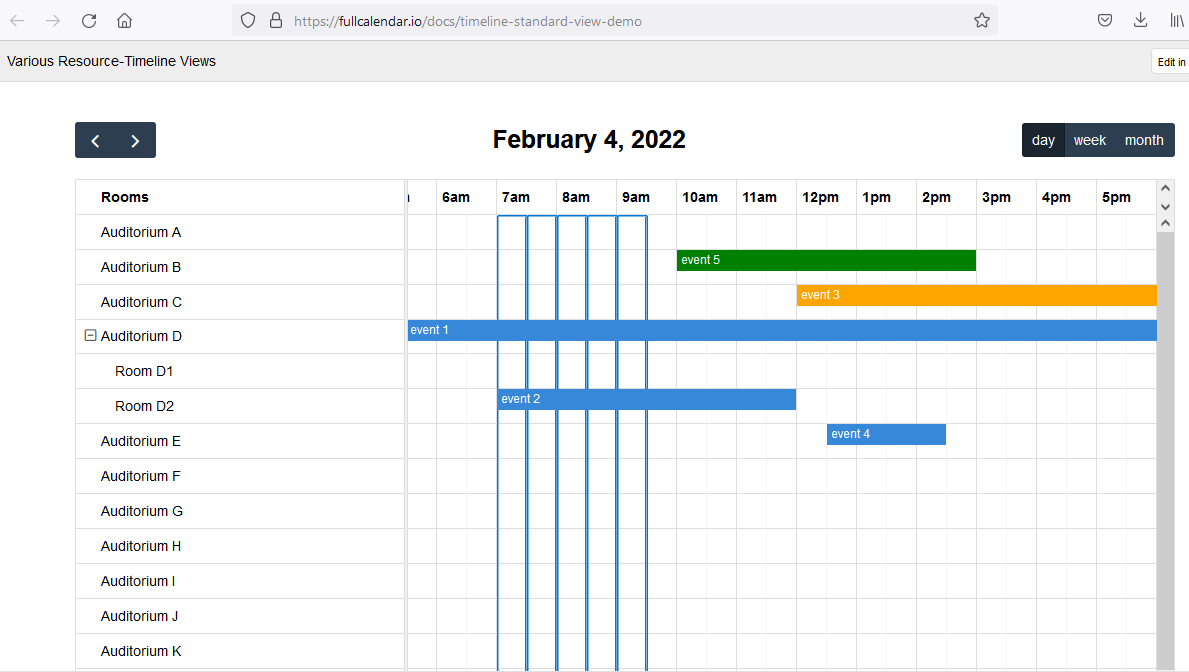
Task: Click the right chevron to go to next day
Action: click(135, 140)
